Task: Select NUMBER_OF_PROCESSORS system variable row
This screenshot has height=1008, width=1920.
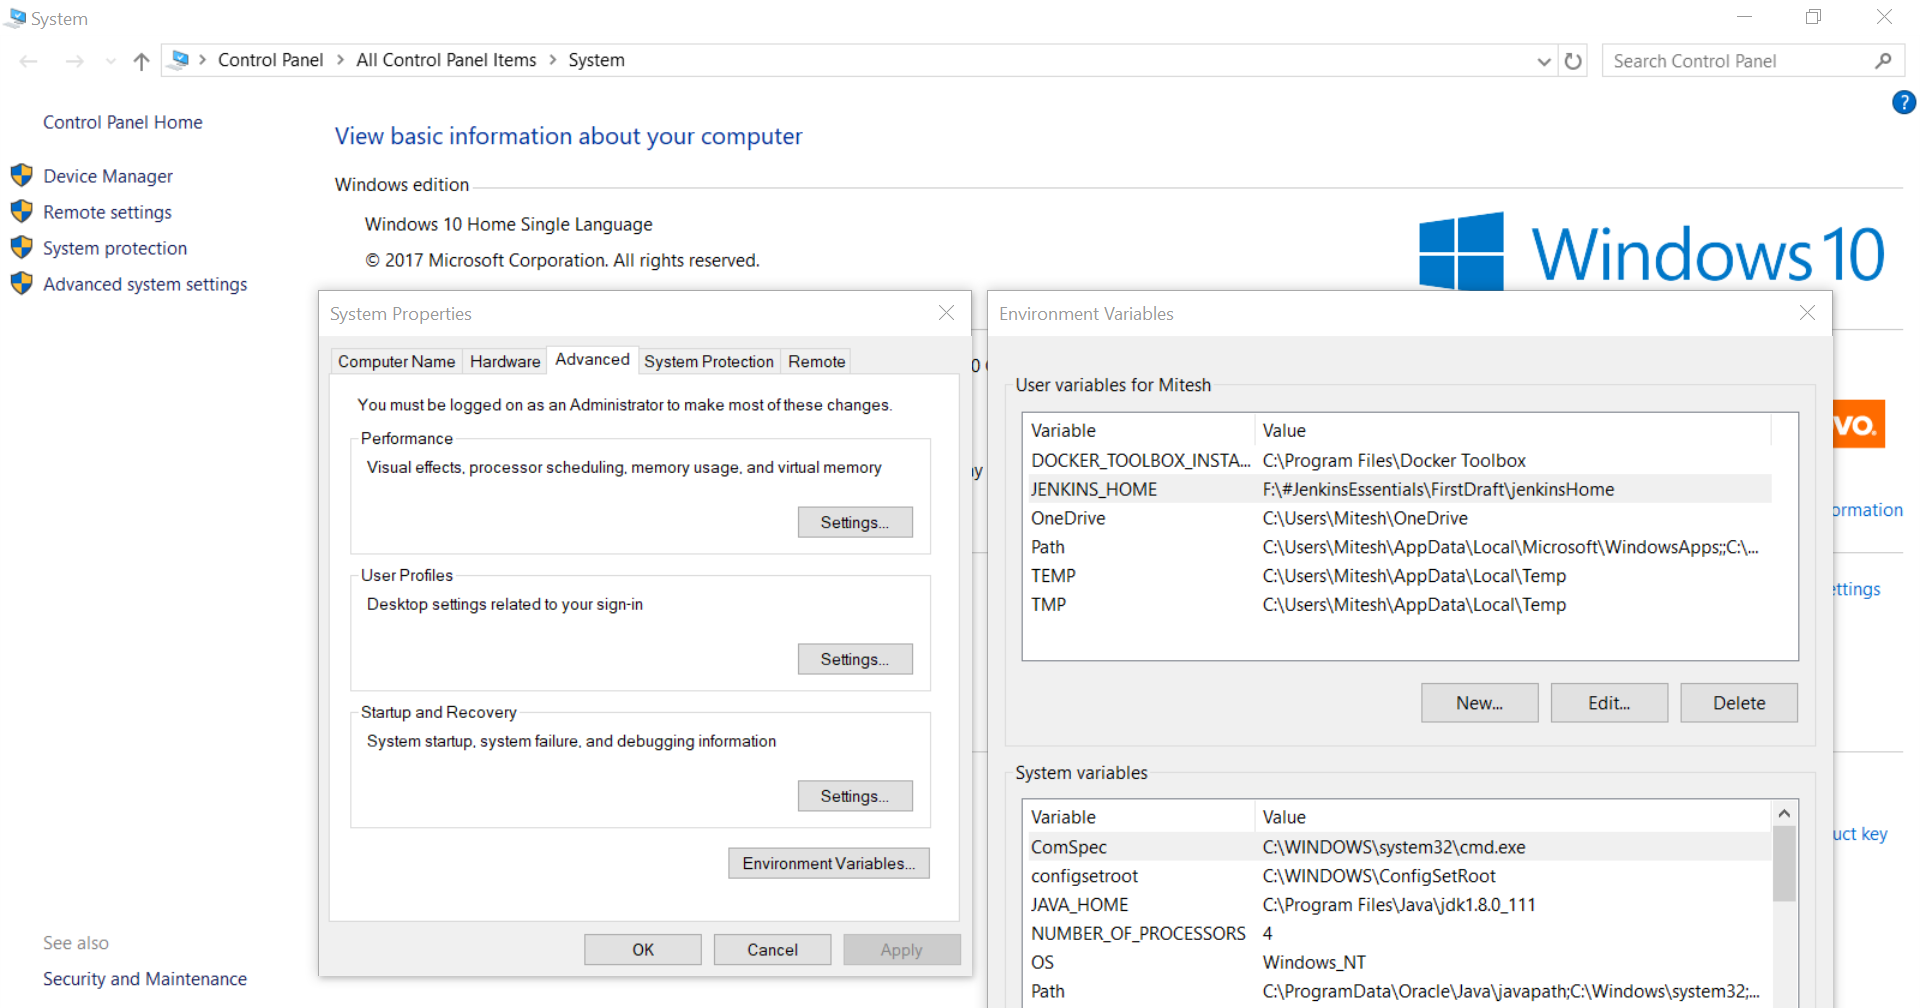Action: pos(1400,933)
